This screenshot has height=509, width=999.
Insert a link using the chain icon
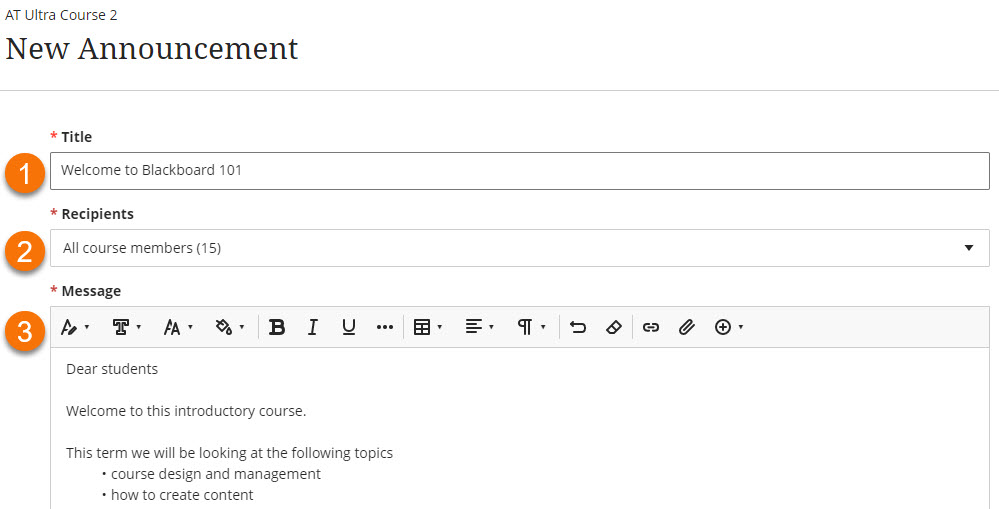(651, 327)
